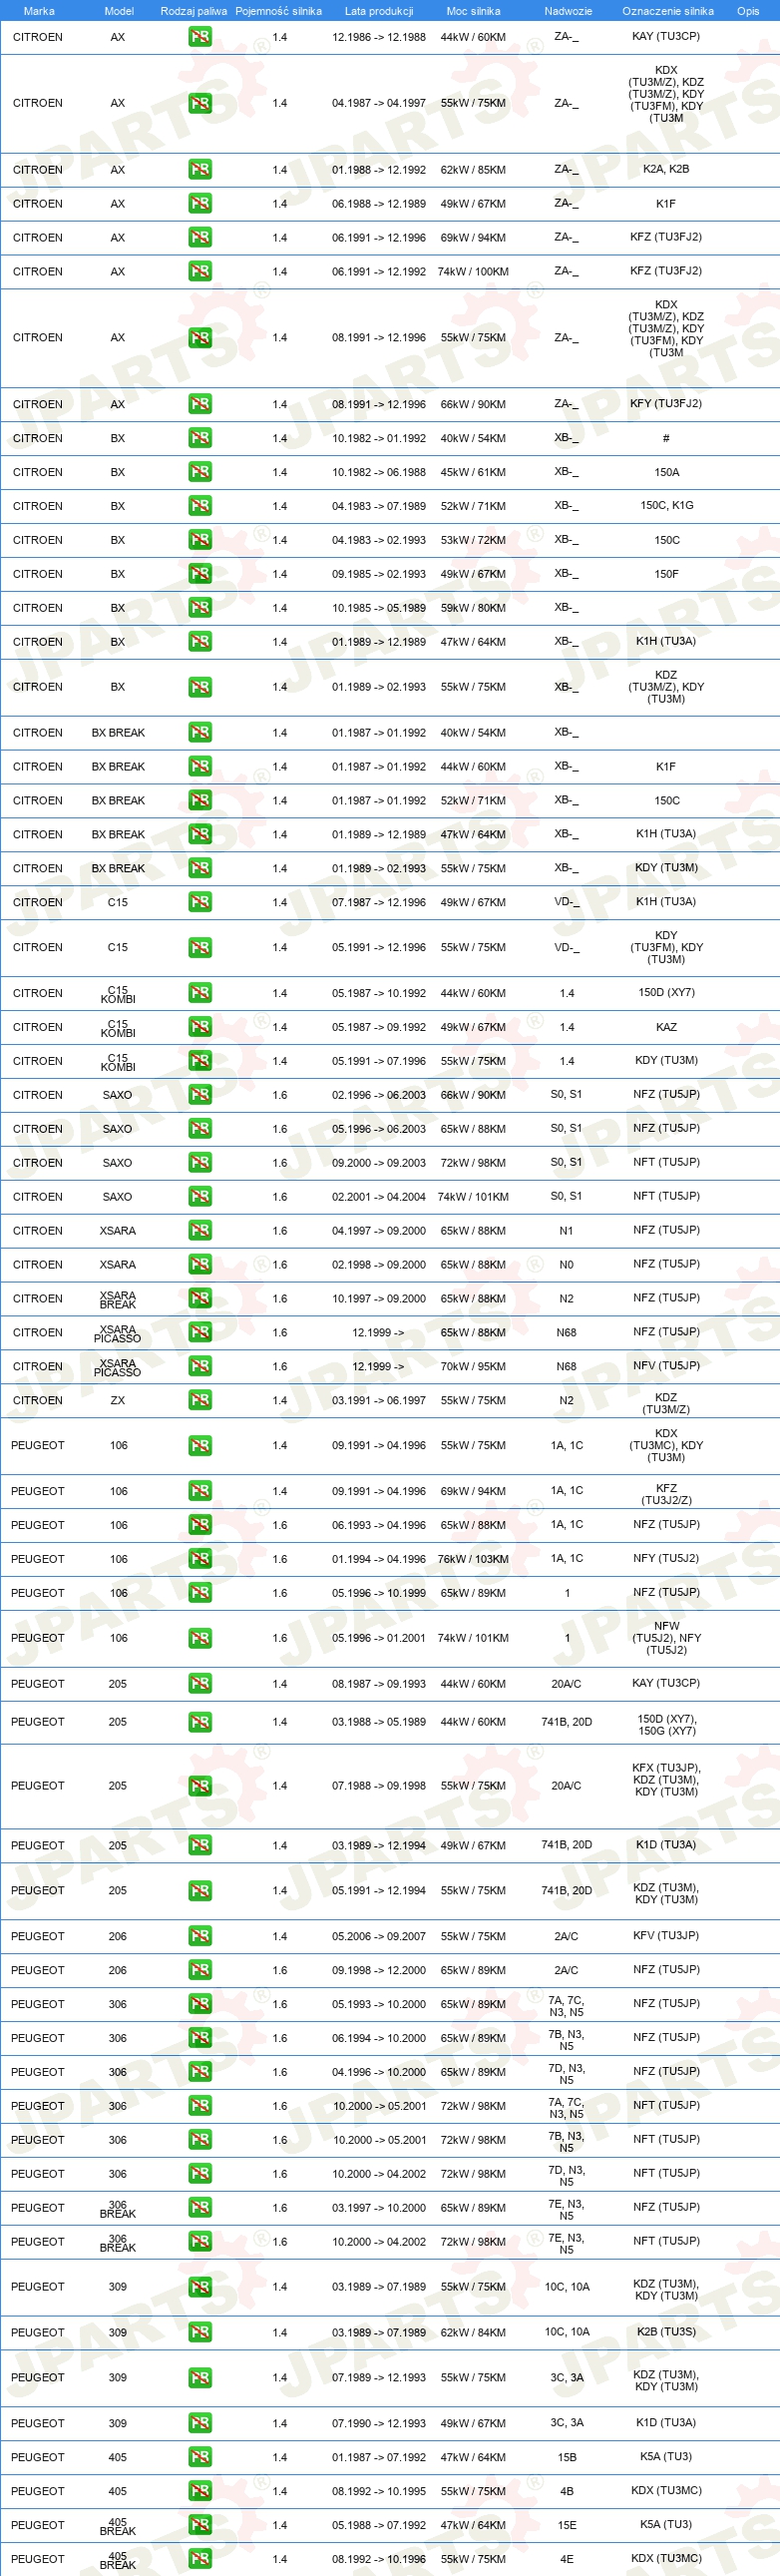Click fuel icon in BX 150F row
Screen dimensions: 780x2576
(x=200, y=574)
